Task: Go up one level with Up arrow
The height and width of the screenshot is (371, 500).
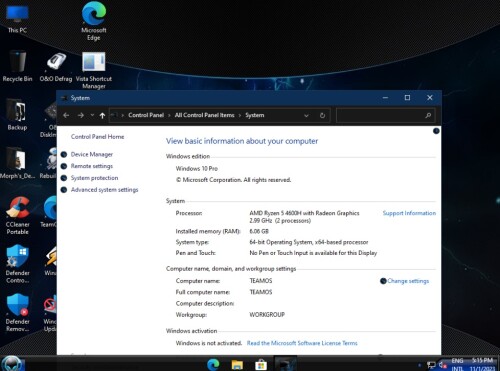Action: click(x=102, y=115)
